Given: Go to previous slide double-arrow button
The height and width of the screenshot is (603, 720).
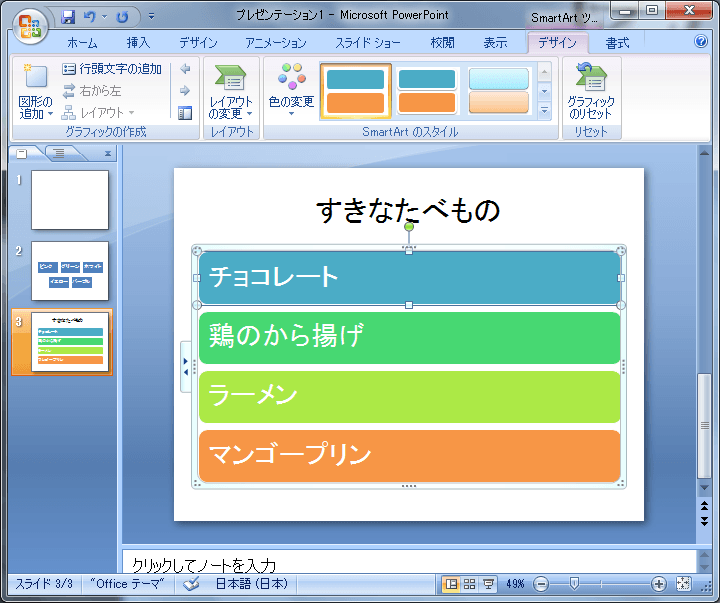Looking at the screenshot, I should click(704, 506).
